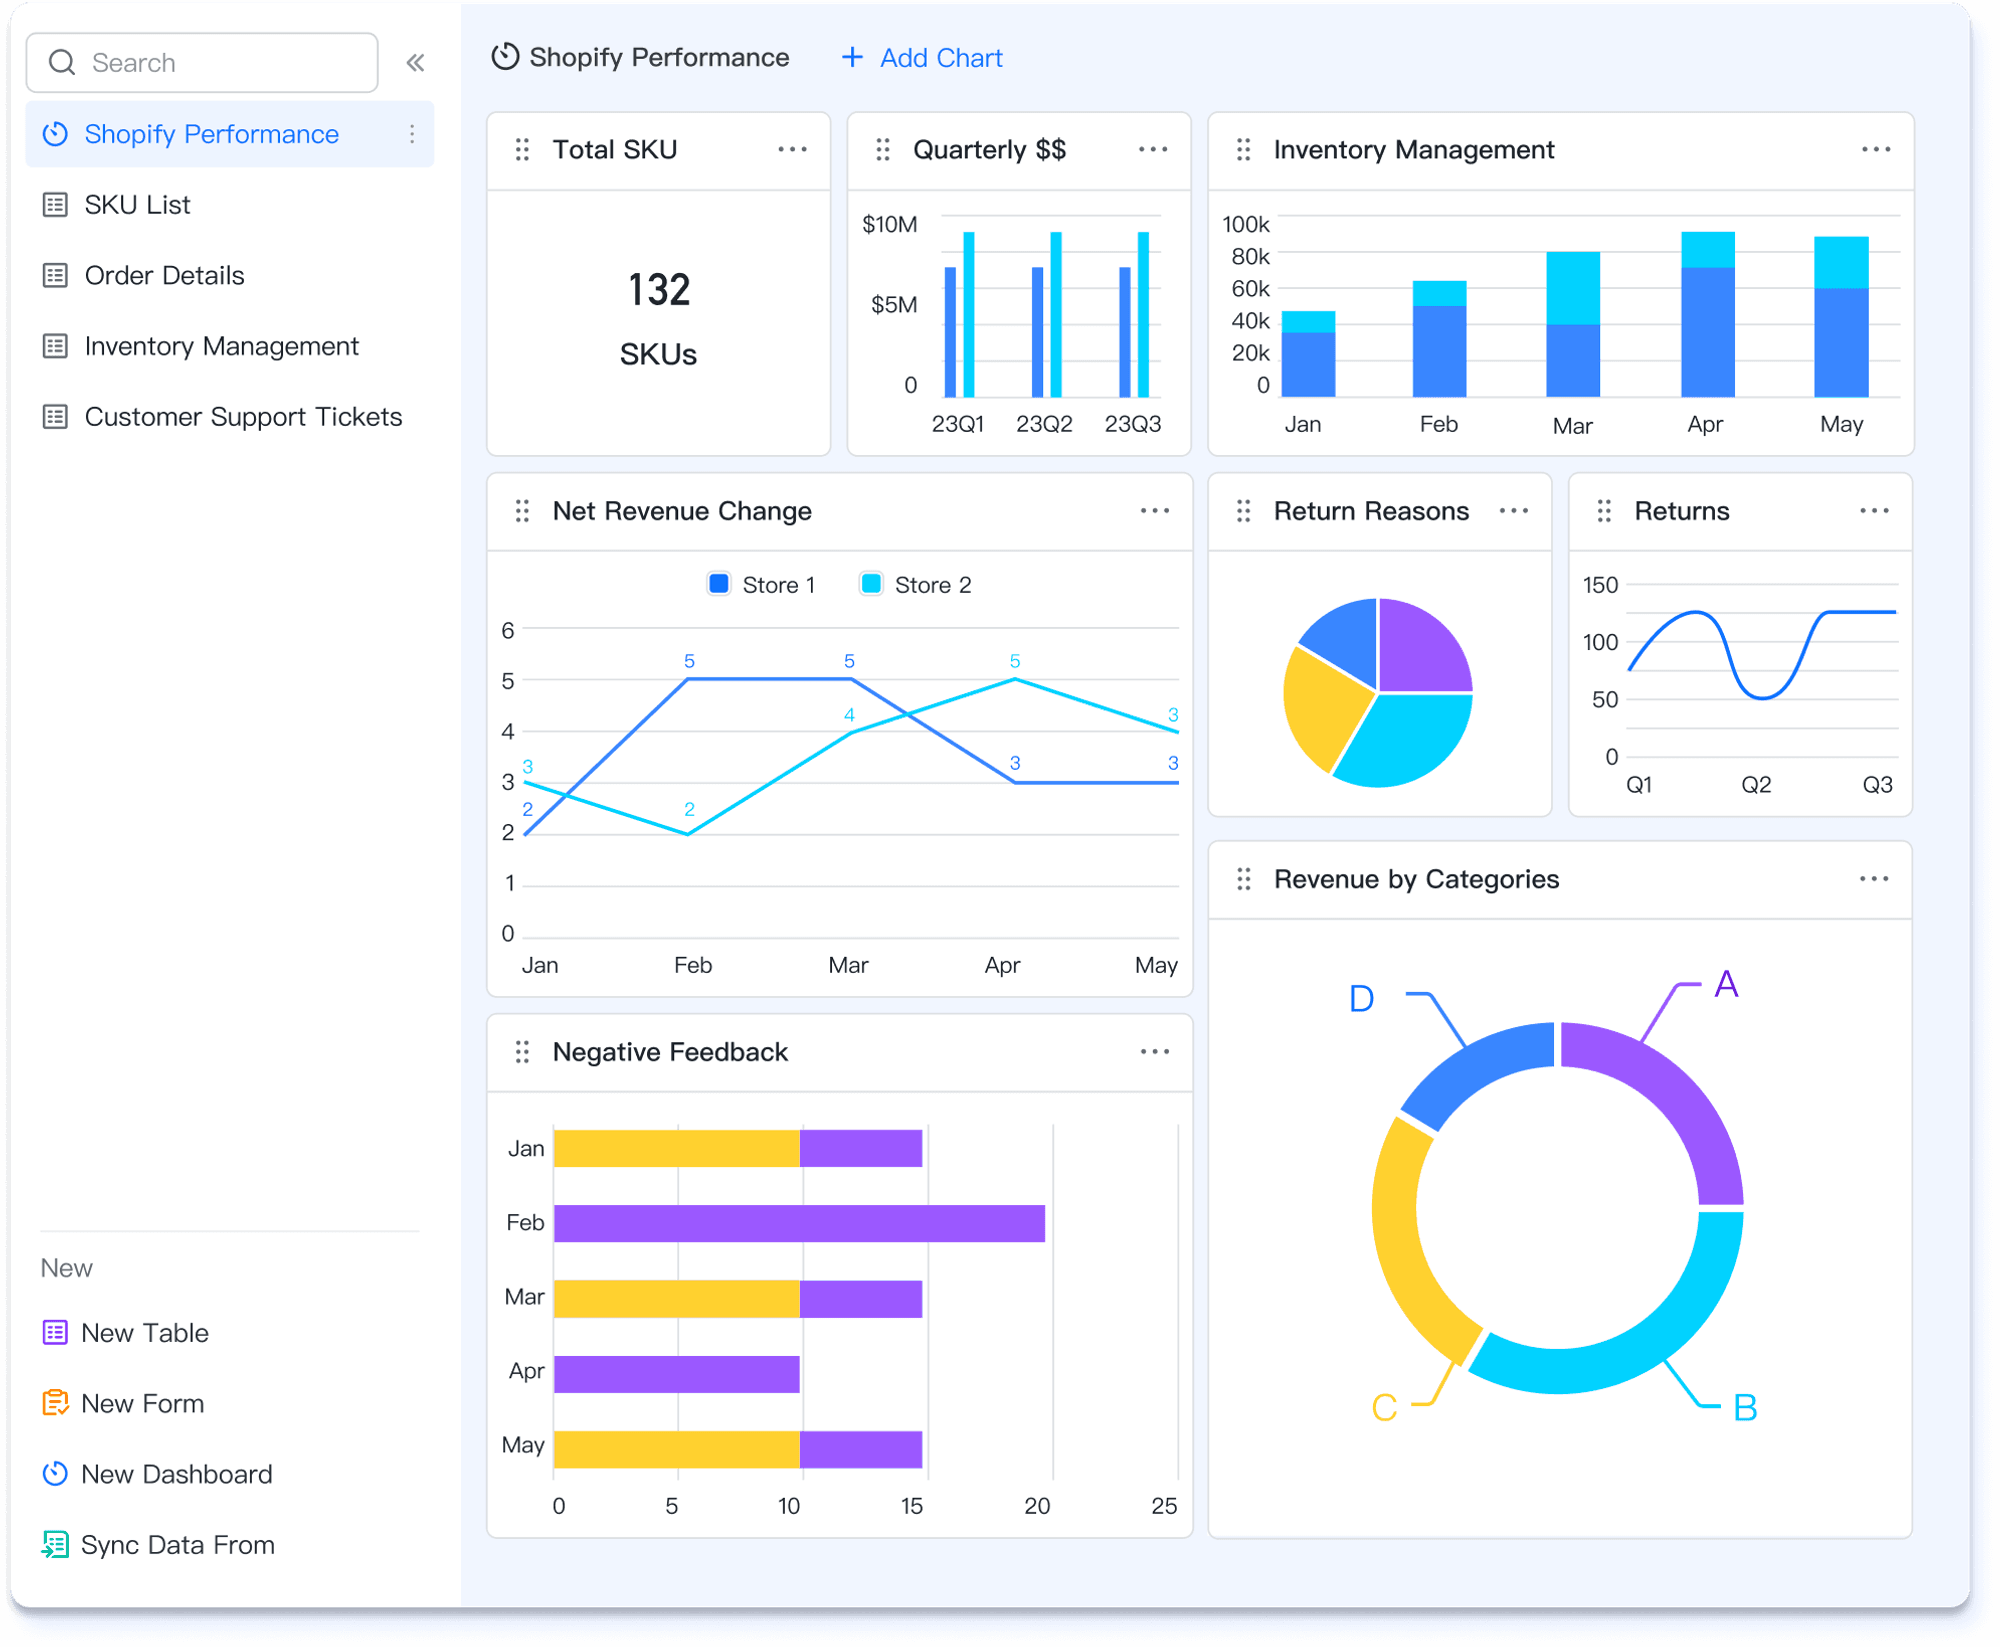Open Net Revenue Change options menu
Image resolution: width=2000 pixels, height=1647 pixels.
[1155, 511]
